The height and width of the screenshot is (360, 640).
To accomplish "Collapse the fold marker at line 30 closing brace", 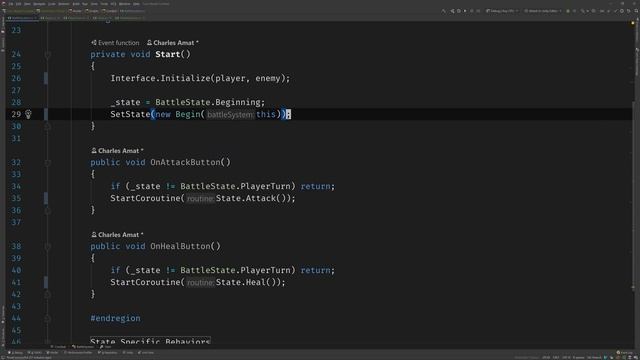I will click(48, 126).
